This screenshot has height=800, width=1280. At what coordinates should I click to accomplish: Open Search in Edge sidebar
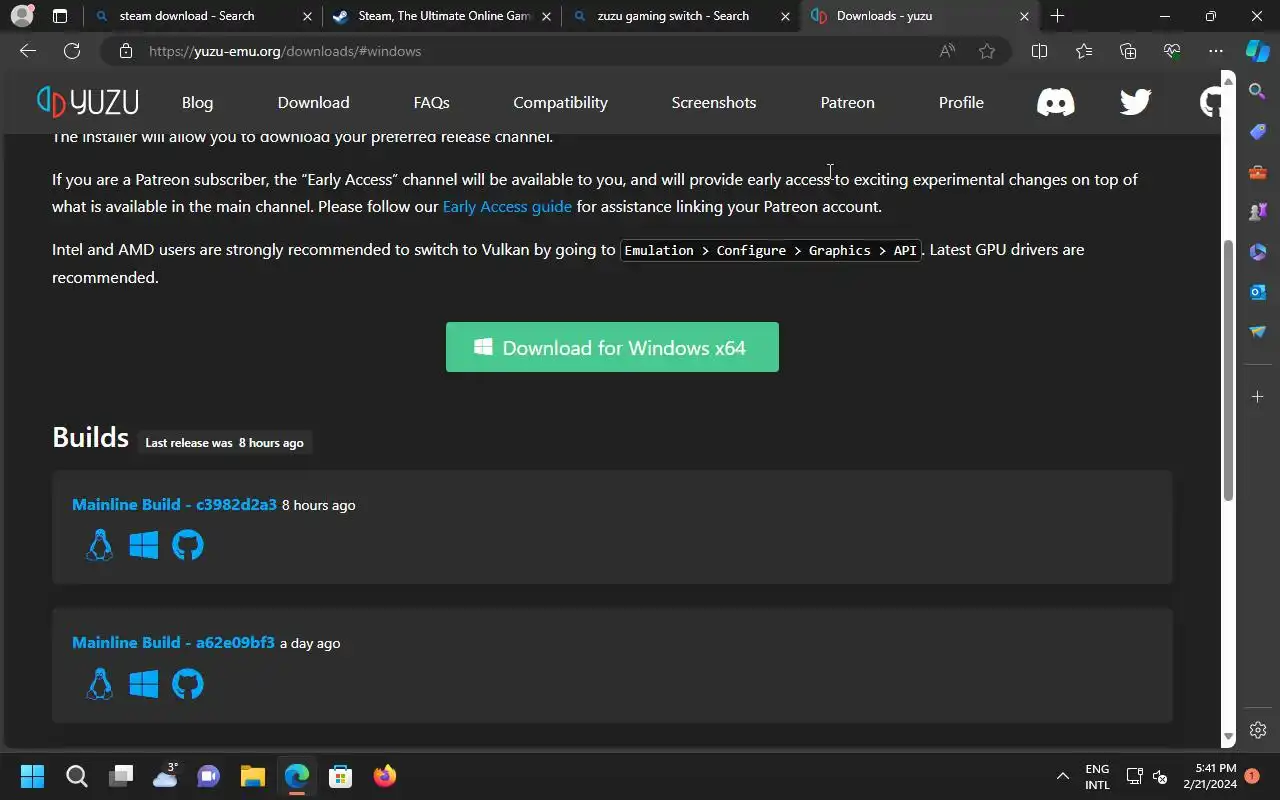(x=1258, y=92)
